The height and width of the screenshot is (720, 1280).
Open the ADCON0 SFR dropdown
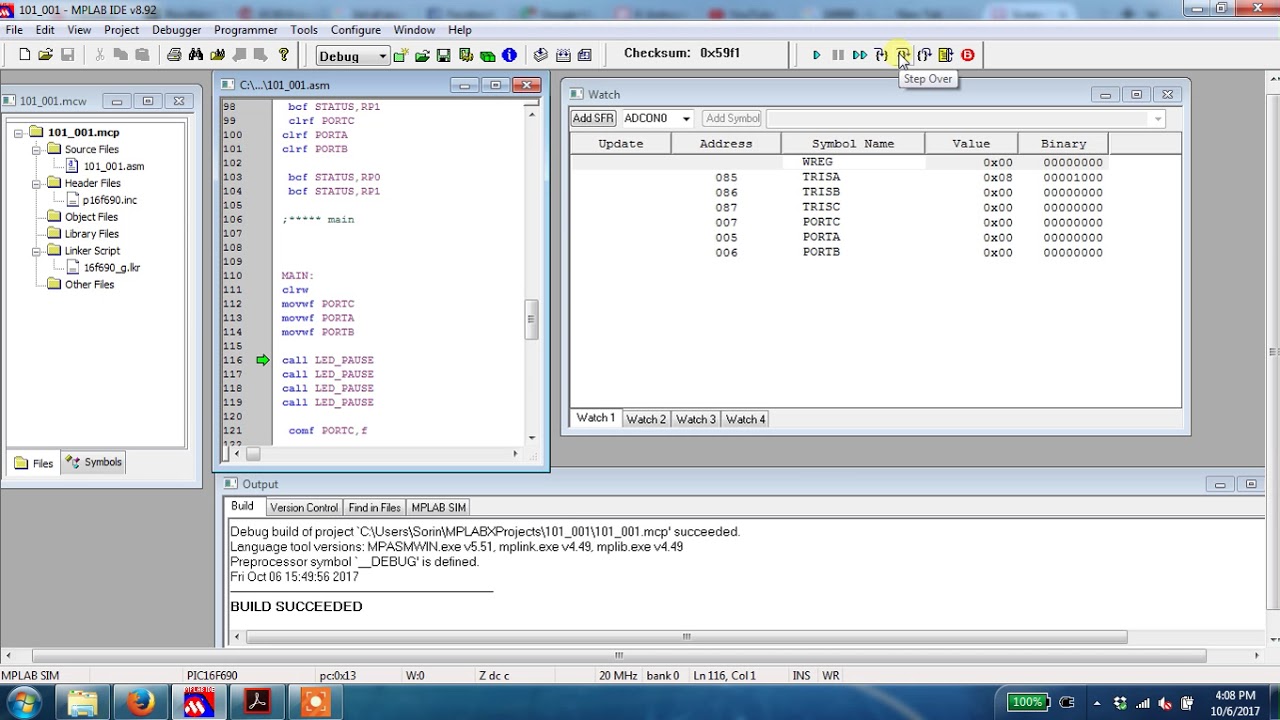(x=686, y=119)
